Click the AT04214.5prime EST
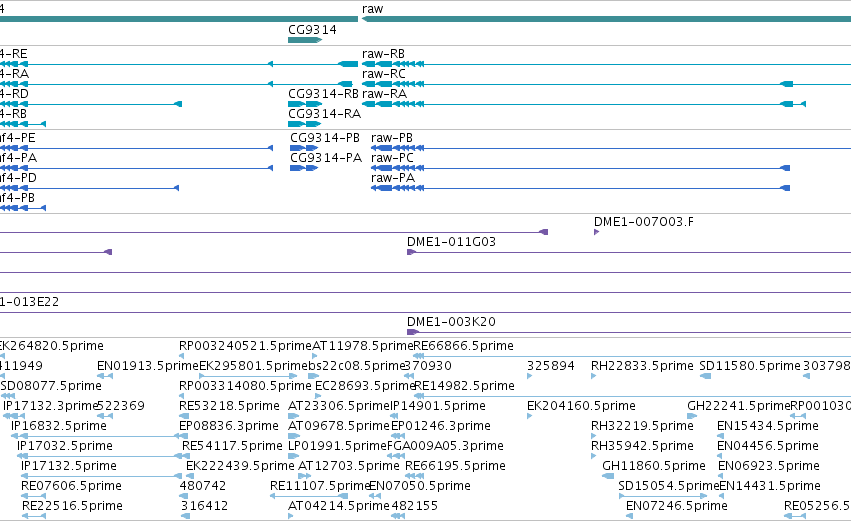The image size is (851, 521). 339,506
